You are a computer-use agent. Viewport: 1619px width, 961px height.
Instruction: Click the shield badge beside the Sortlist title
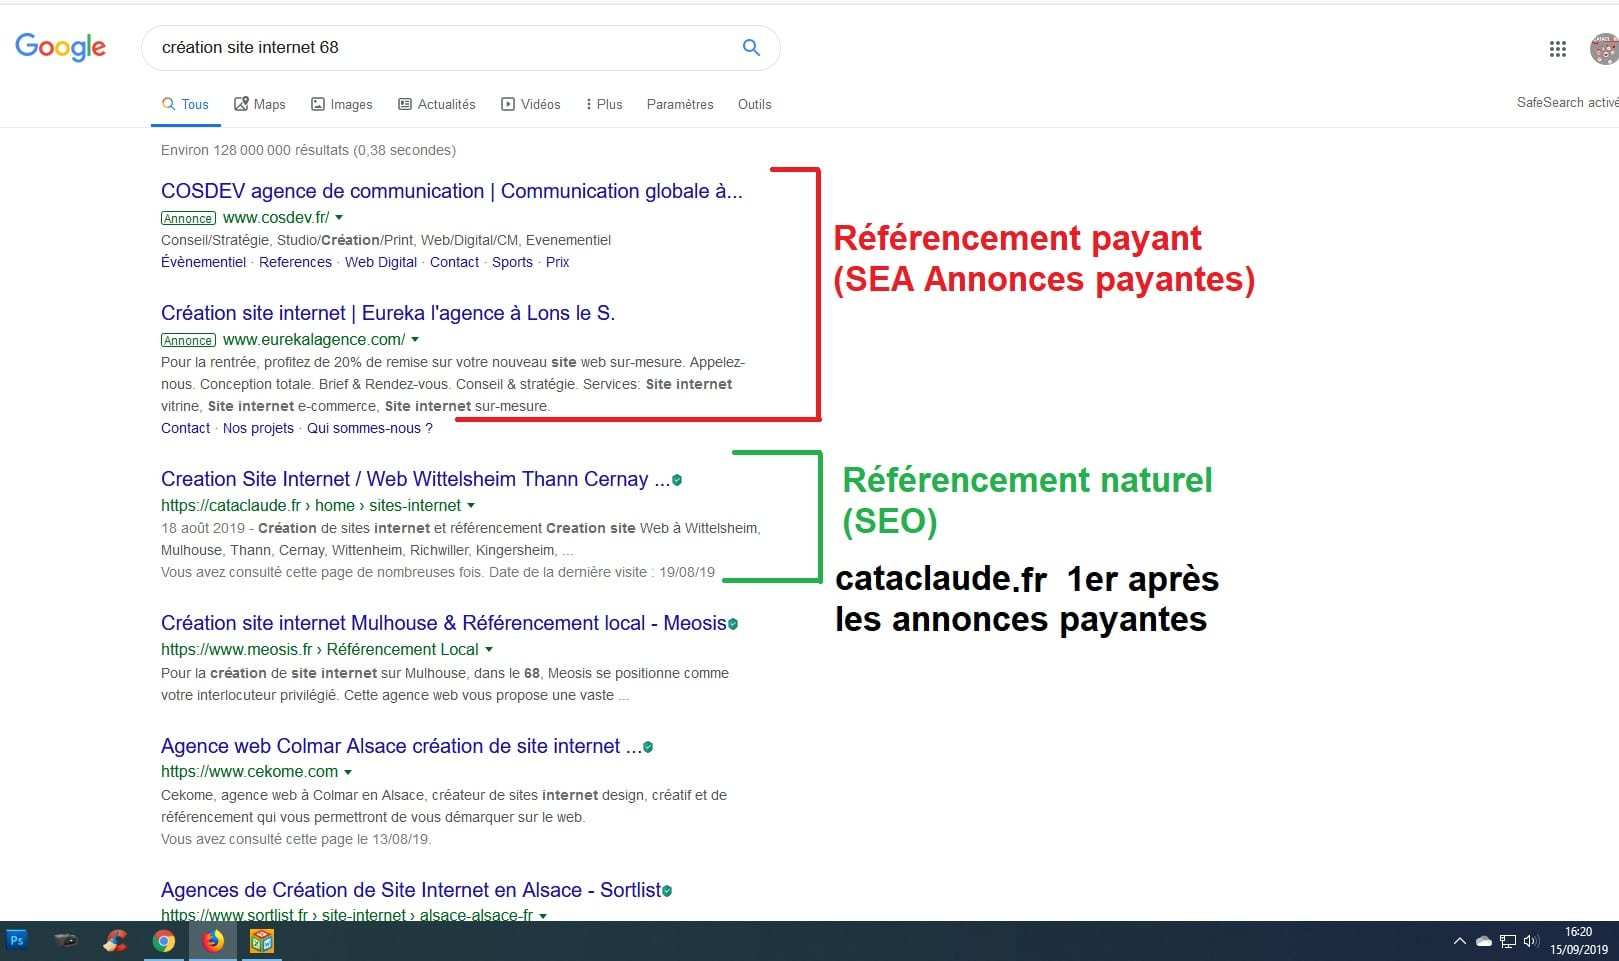point(667,890)
